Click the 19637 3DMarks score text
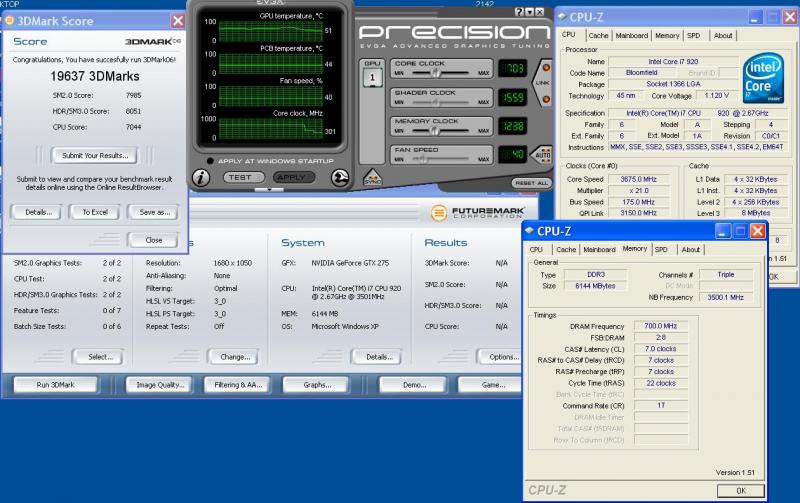 95,76
